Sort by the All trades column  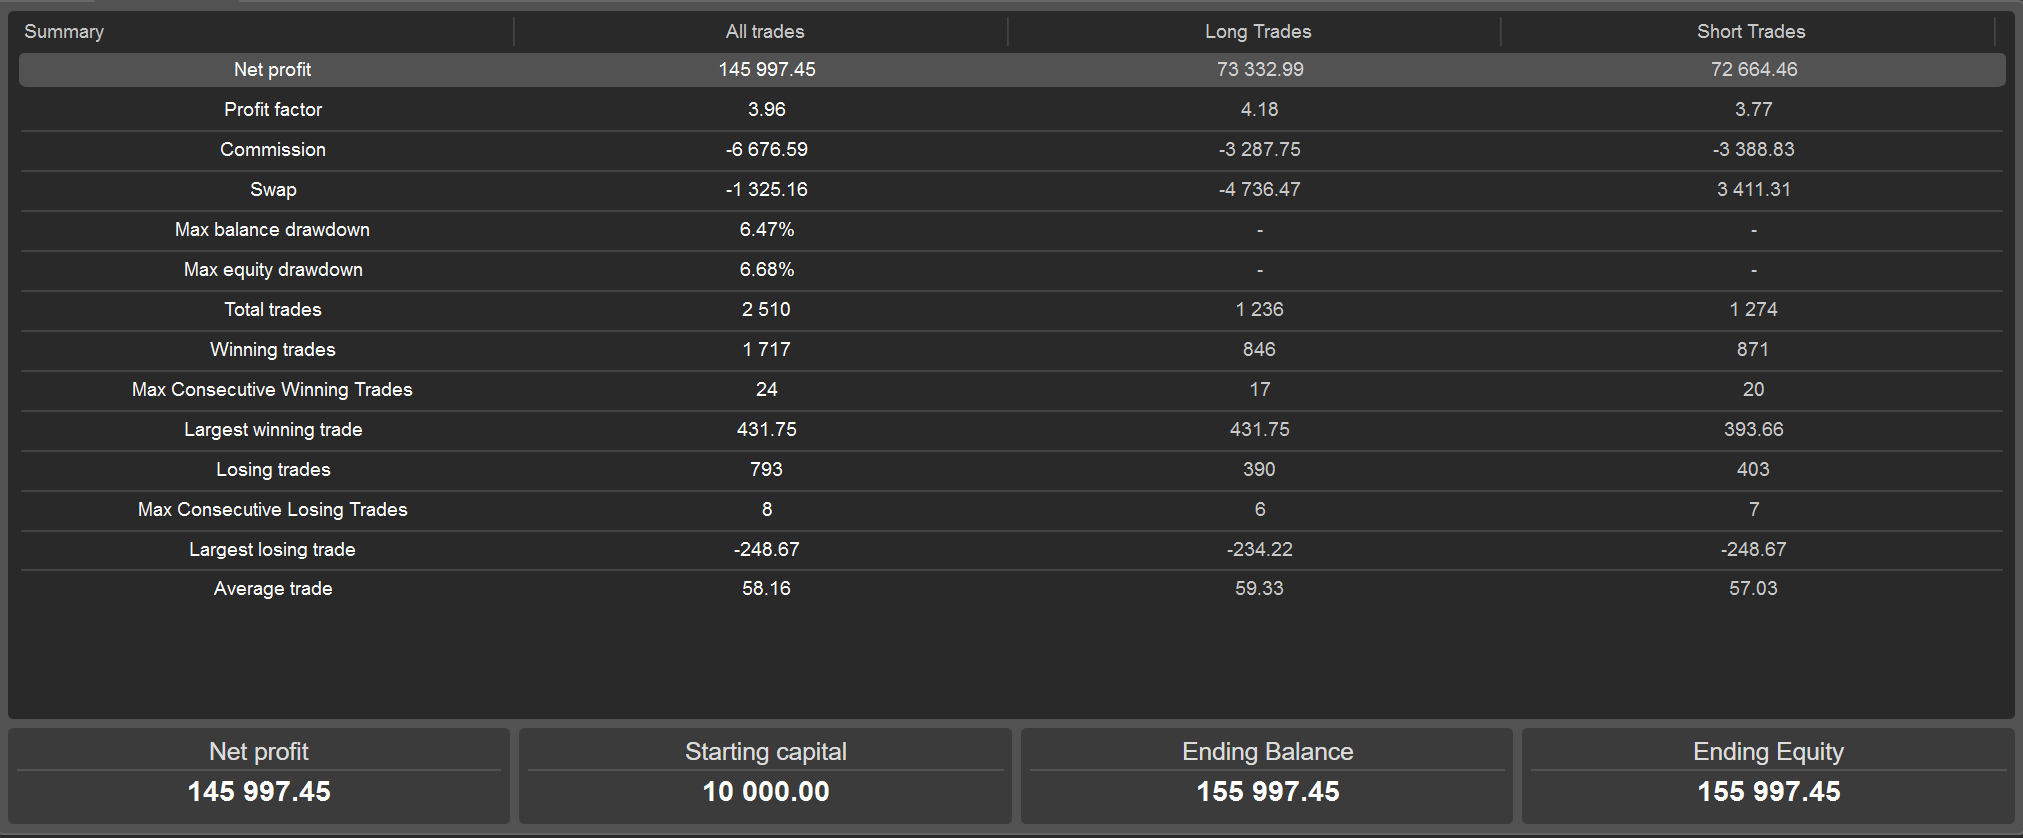tap(764, 31)
